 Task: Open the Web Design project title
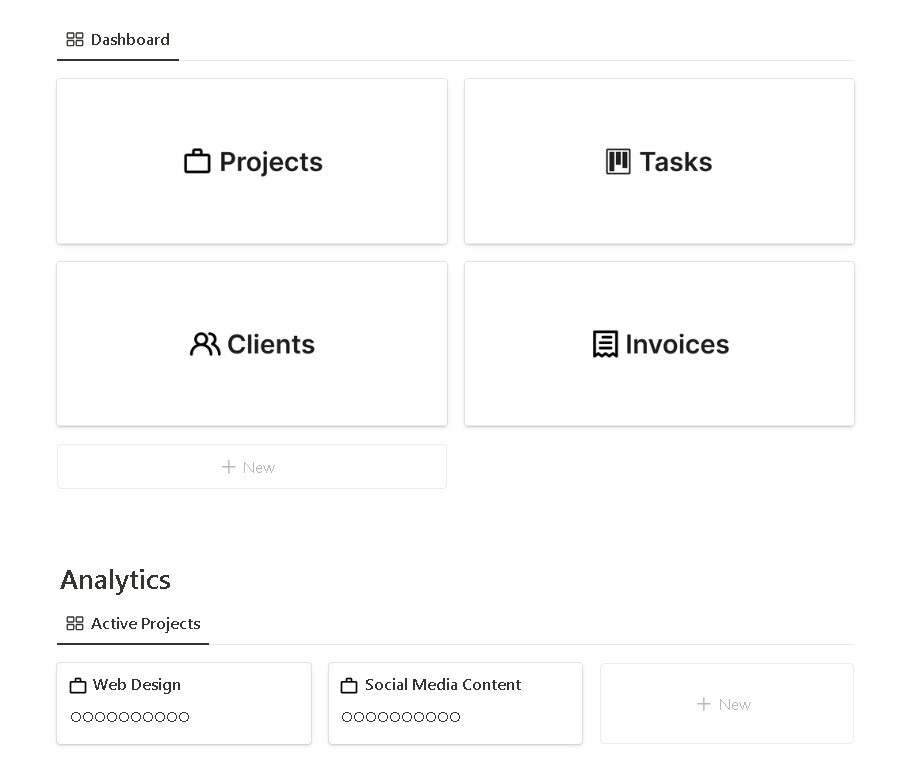pos(137,685)
